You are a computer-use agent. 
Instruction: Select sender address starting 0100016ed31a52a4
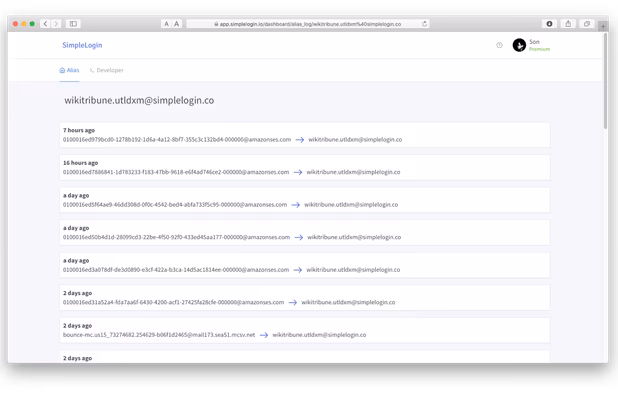click(x=173, y=303)
